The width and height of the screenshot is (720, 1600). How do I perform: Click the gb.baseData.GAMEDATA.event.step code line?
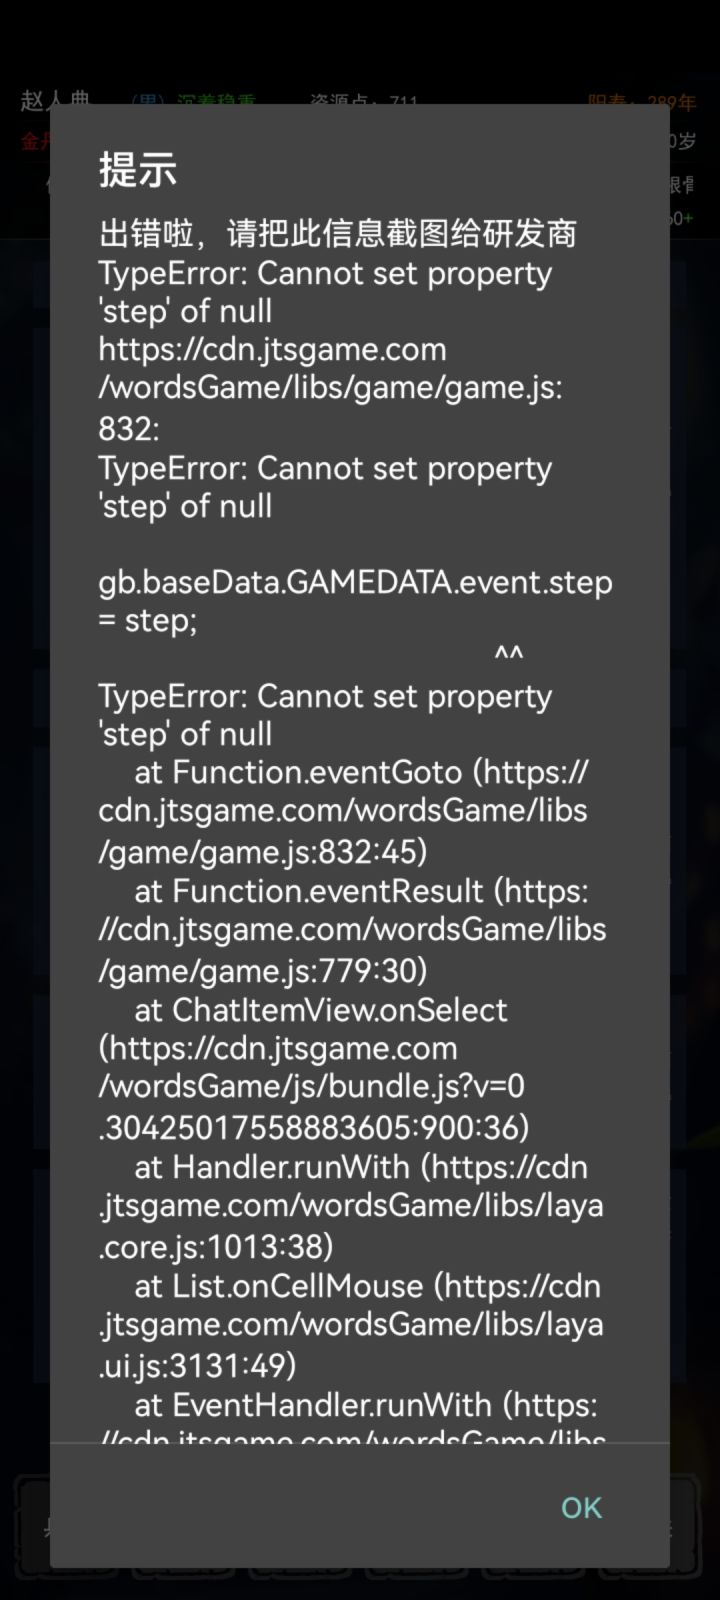tap(355, 582)
